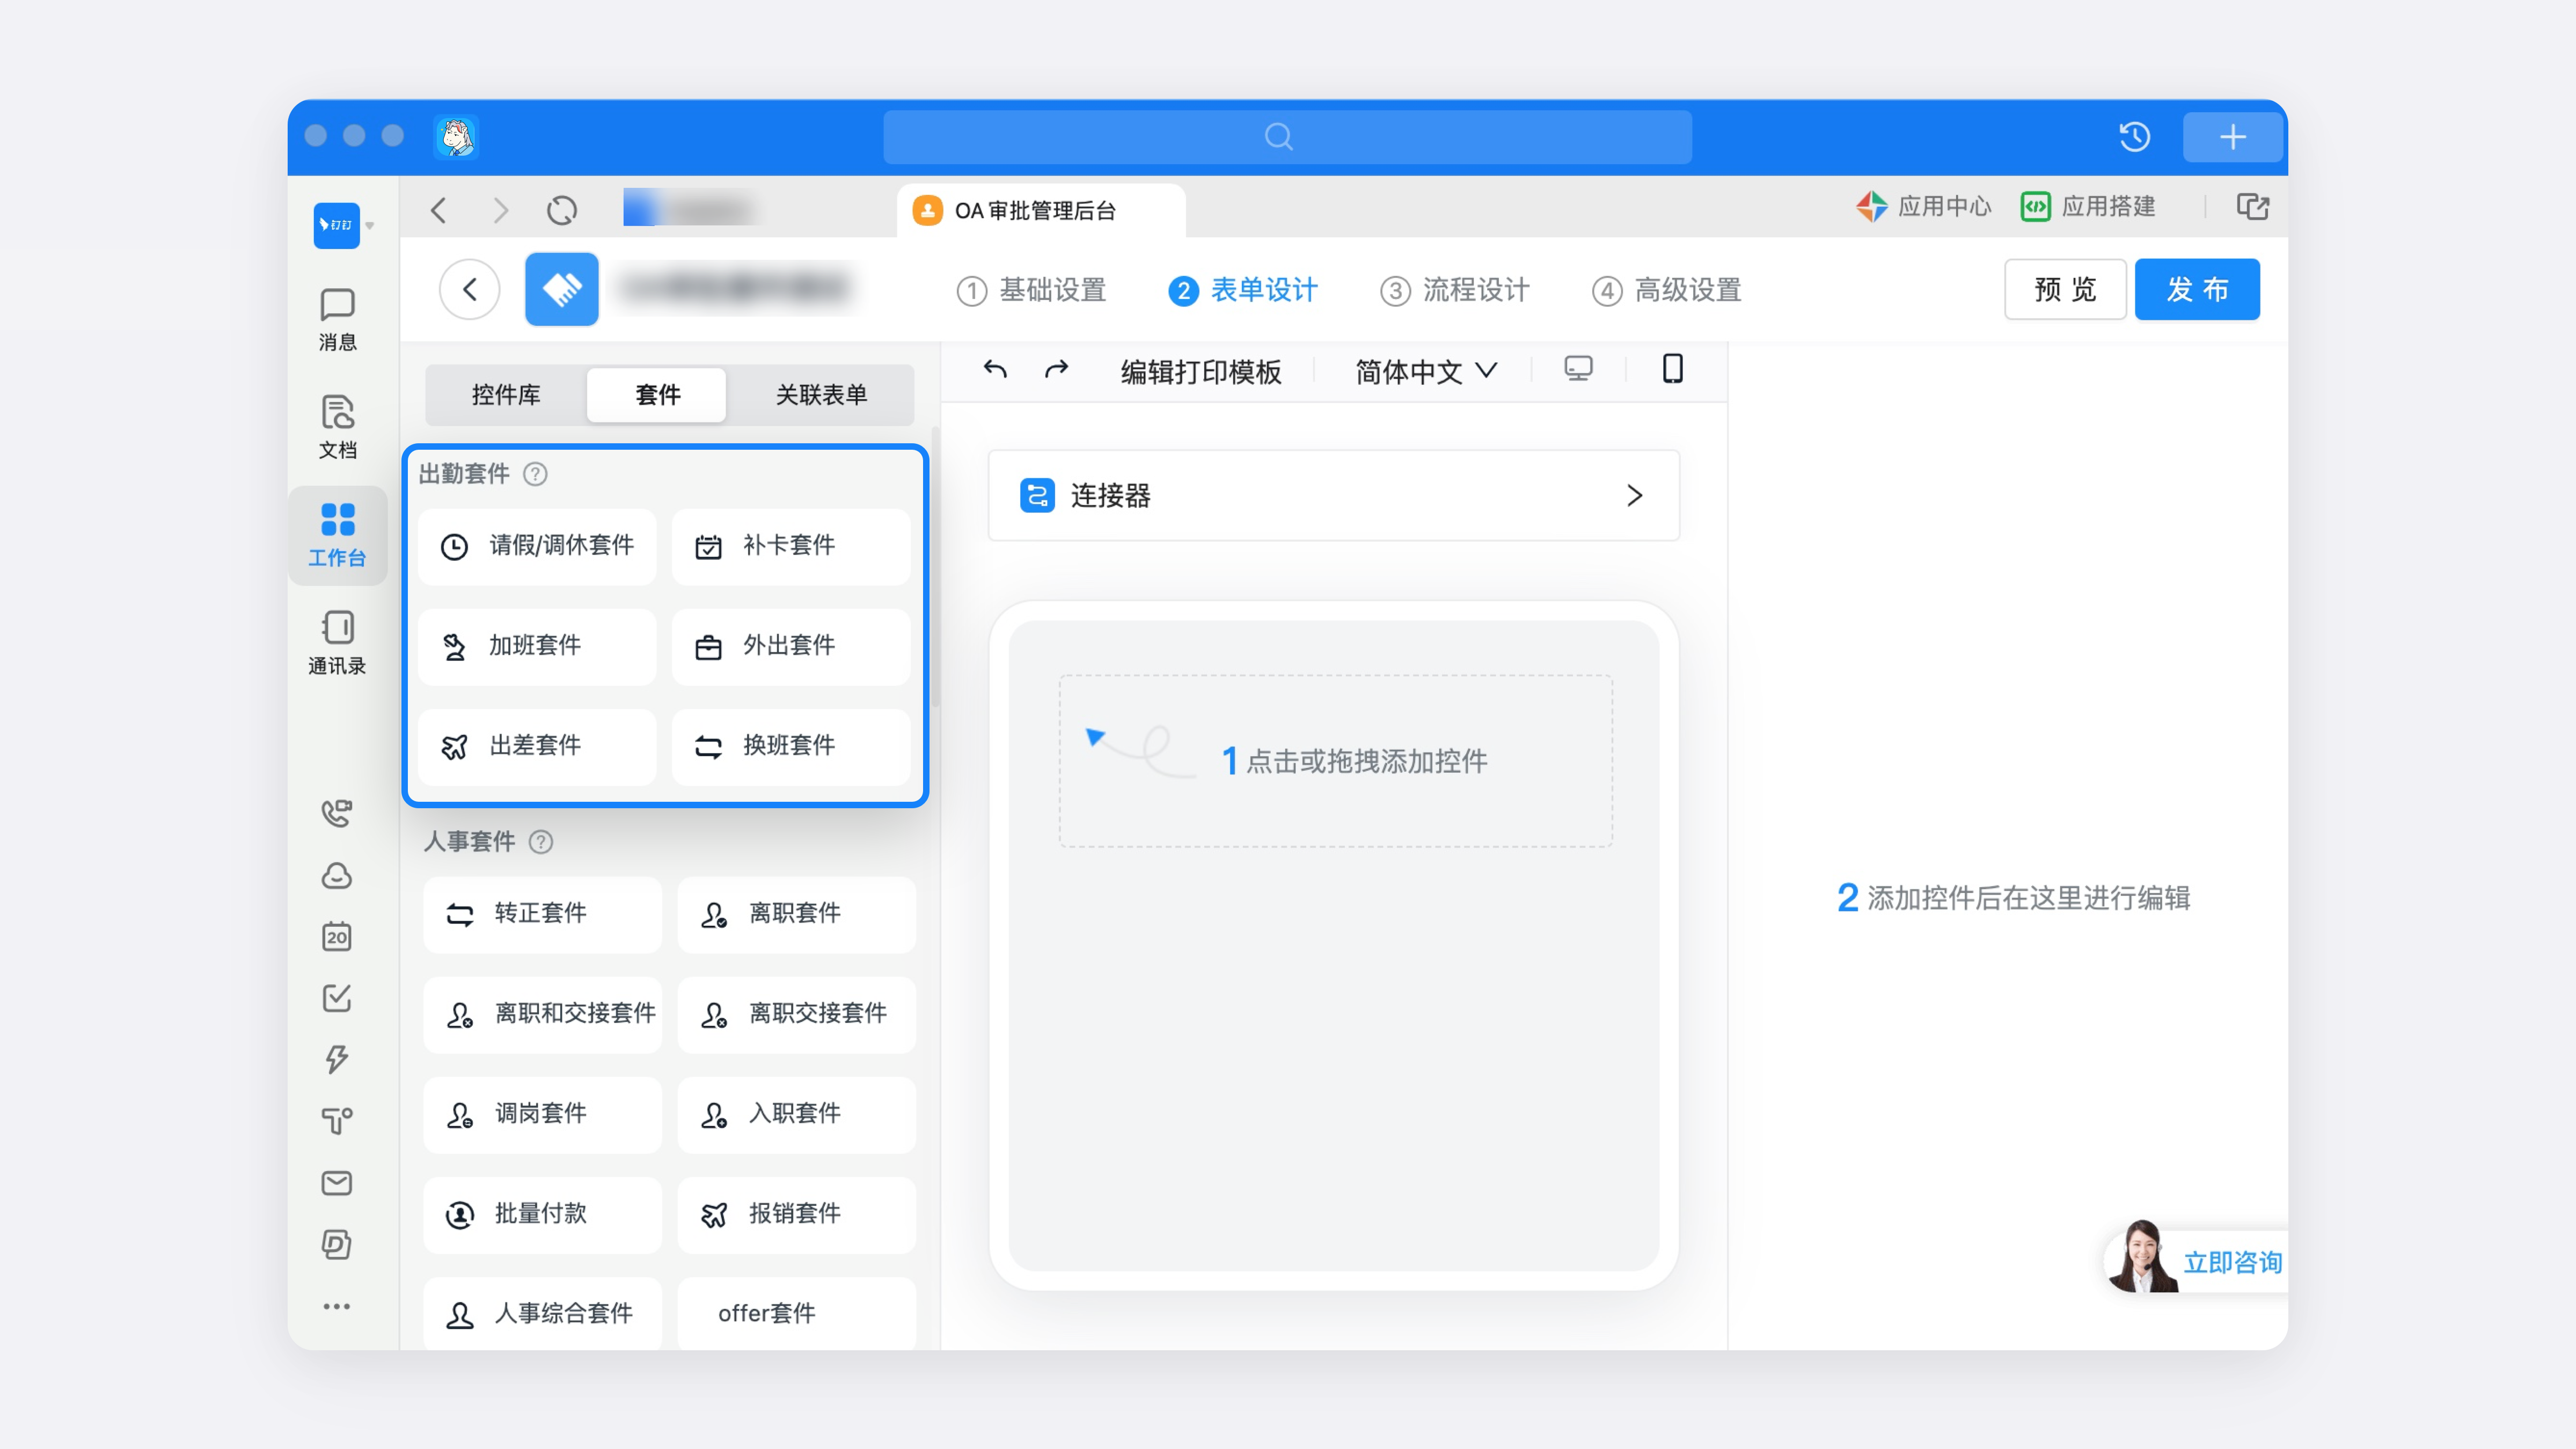Viewport: 2576px width, 1449px height.
Task: Click the blue app logo icon
Action: coord(561,289)
